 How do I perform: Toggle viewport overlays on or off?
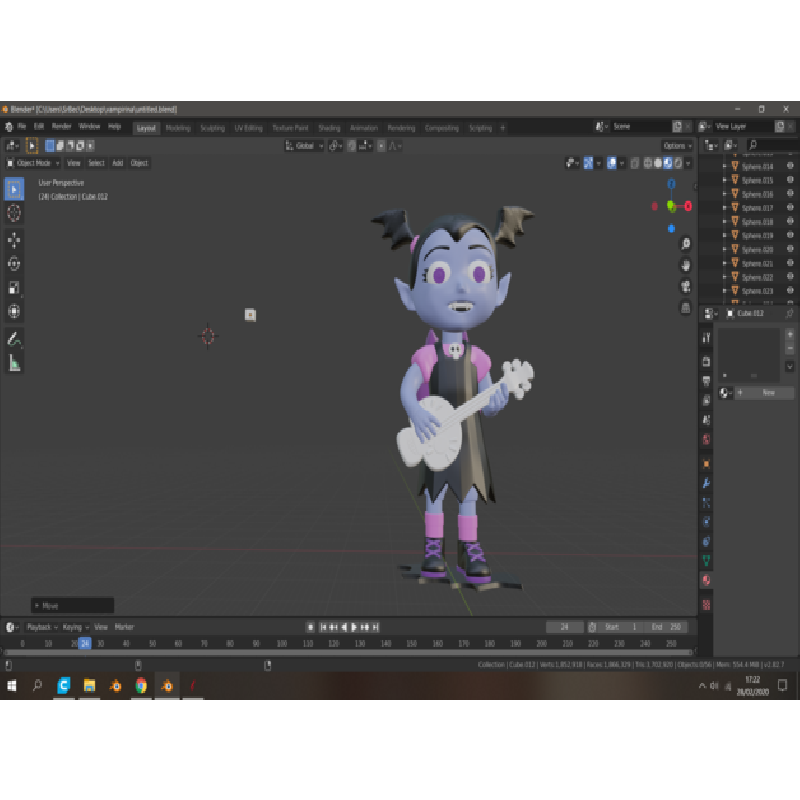[x=611, y=163]
